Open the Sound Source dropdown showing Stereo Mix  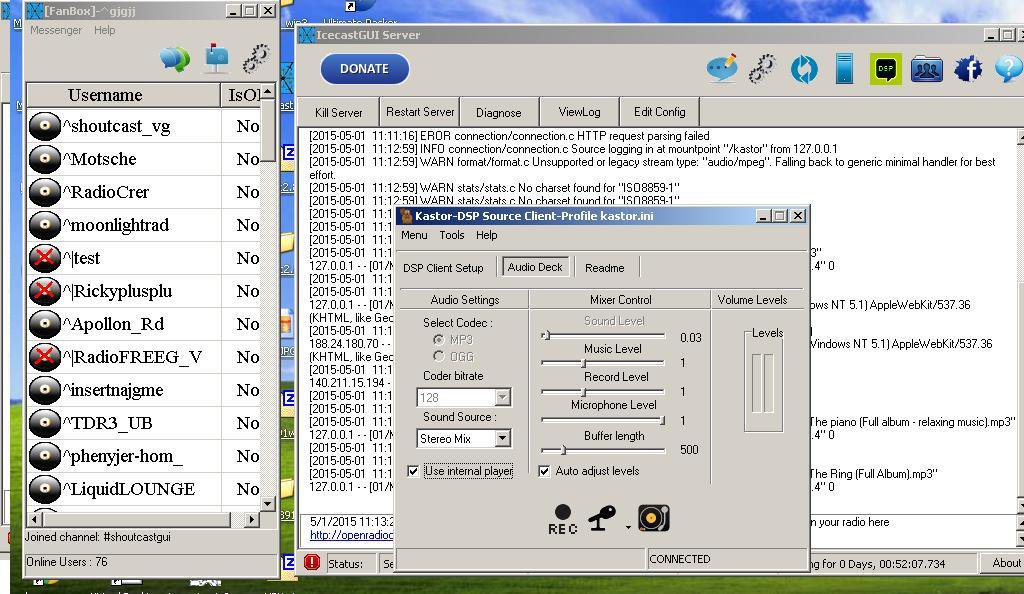[504, 438]
